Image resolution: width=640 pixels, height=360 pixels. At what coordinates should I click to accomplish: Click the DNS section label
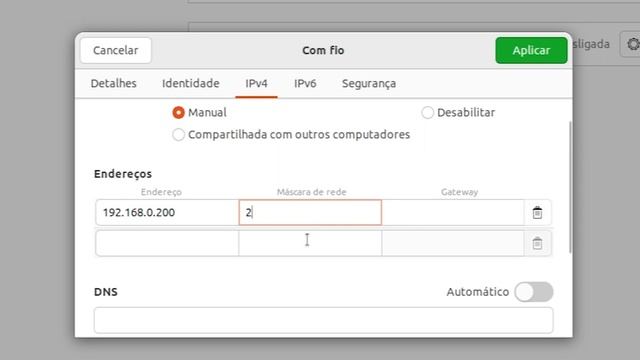pos(106,292)
